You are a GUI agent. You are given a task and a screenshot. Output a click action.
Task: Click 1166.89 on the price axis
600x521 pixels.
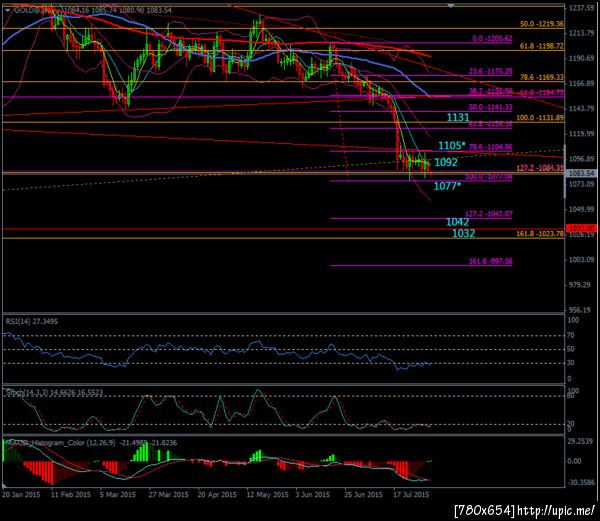(581, 83)
